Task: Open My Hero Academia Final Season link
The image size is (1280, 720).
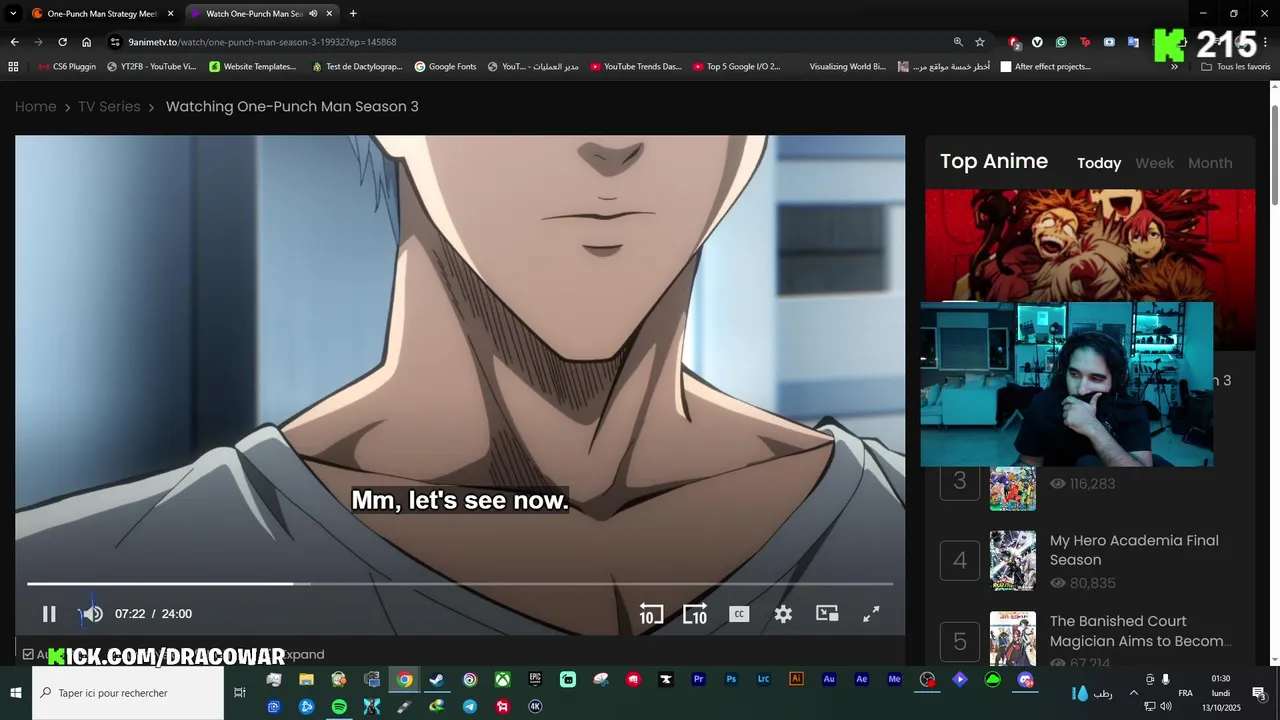Action: [x=1134, y=550]
